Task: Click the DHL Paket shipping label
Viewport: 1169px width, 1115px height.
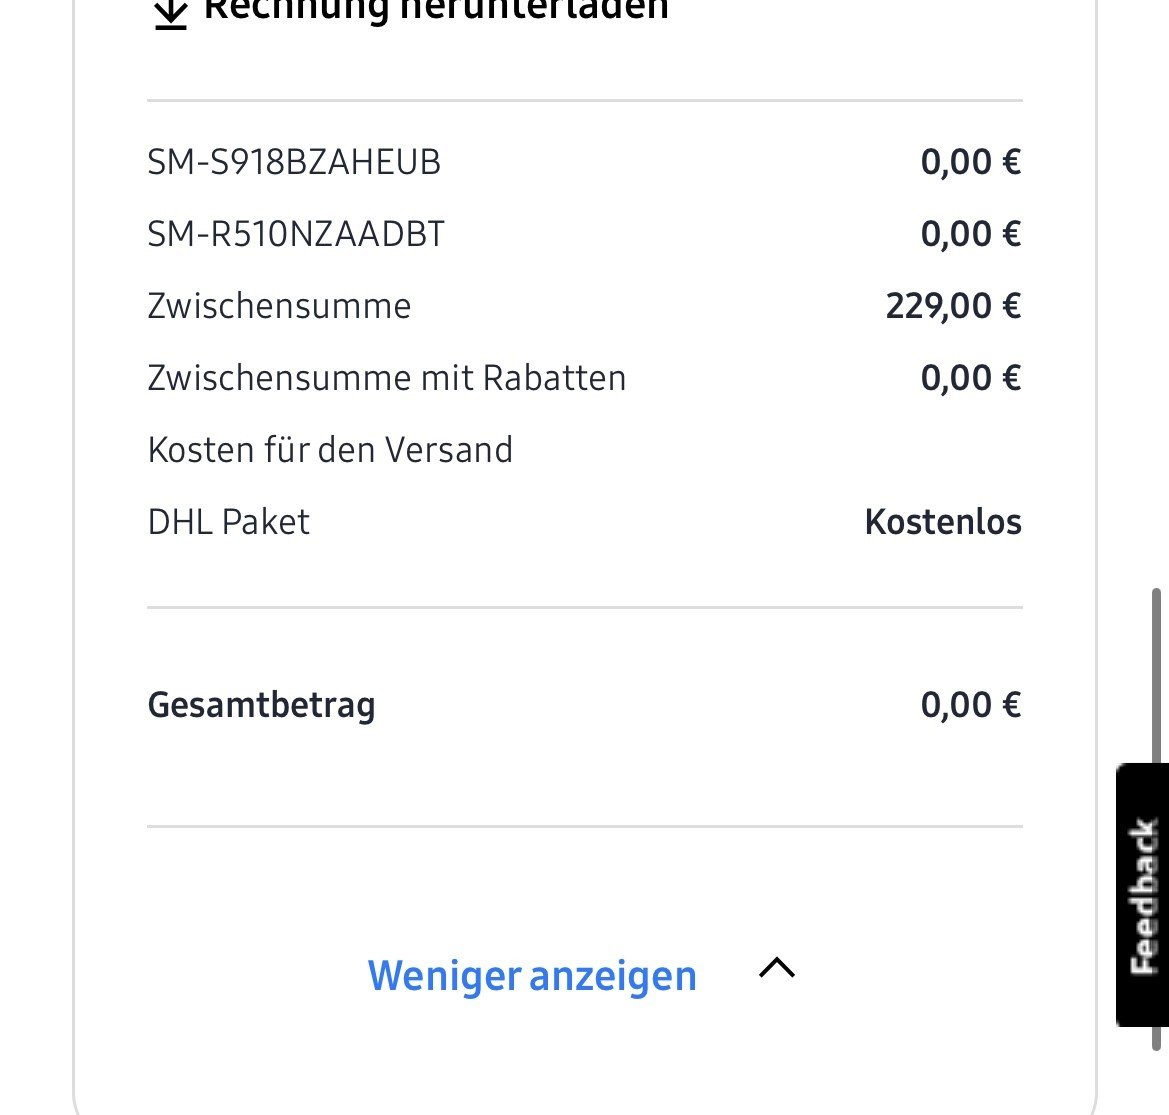Action: 229,522
